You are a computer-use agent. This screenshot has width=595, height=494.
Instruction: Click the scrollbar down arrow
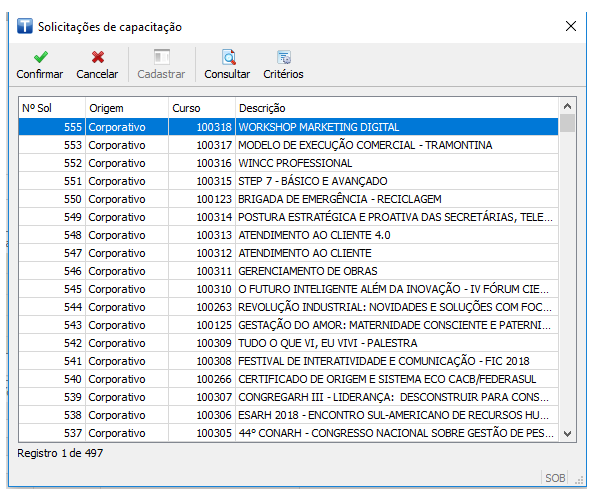567,433
